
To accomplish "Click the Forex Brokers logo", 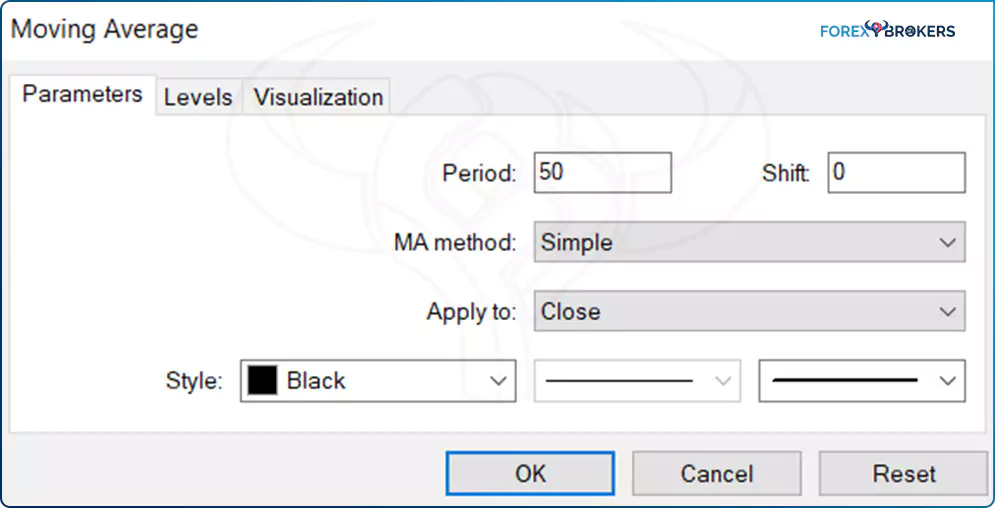I will (887, 30).
